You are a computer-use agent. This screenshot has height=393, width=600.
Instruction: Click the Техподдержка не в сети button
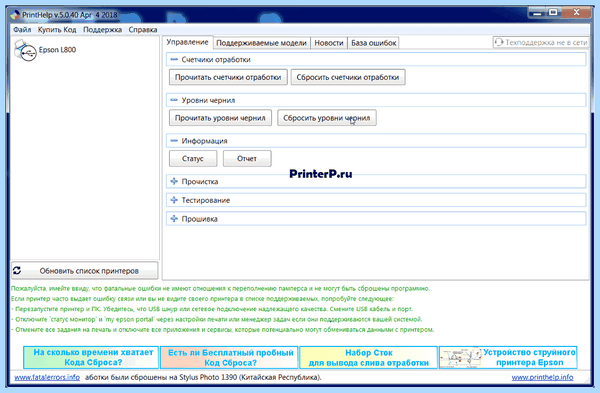coord(541,42)
